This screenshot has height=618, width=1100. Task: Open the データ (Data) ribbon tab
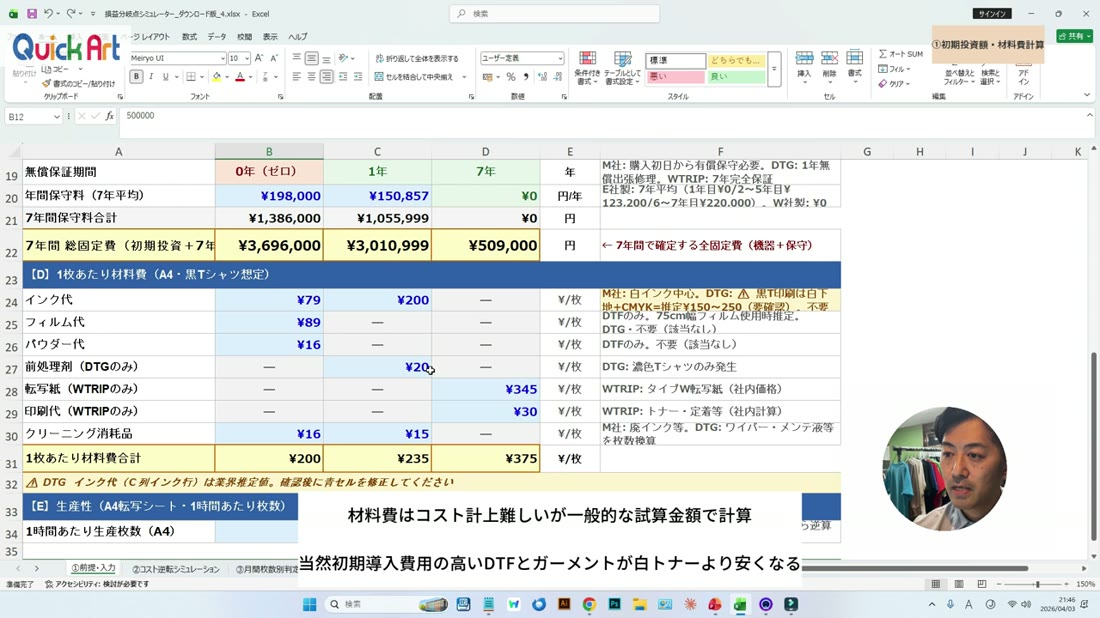click(x=217, y=36)
